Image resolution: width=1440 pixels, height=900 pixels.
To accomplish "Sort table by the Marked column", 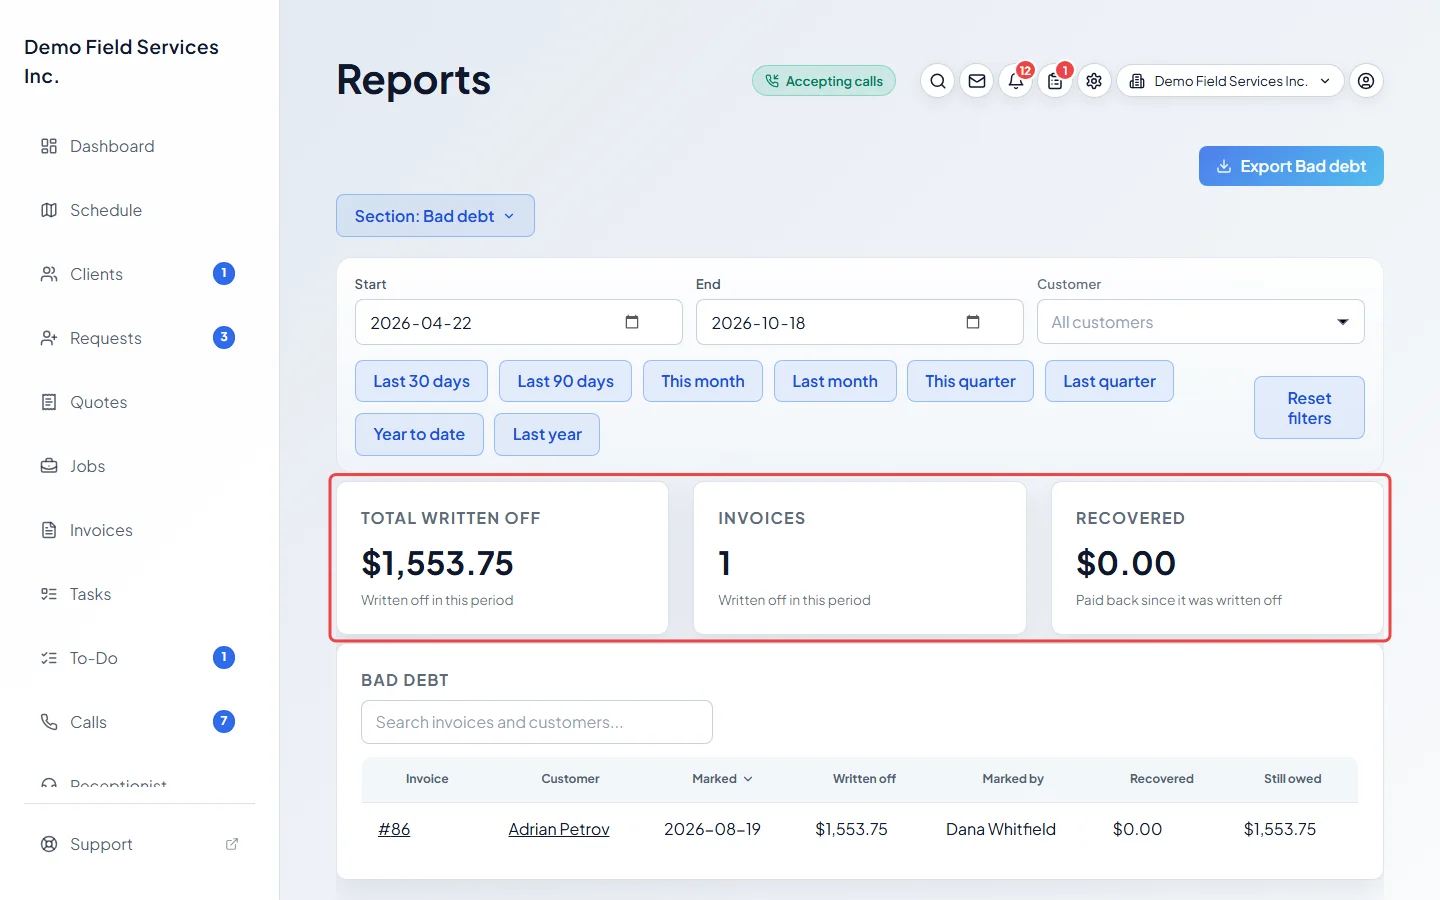I will [x=722, y=779].
